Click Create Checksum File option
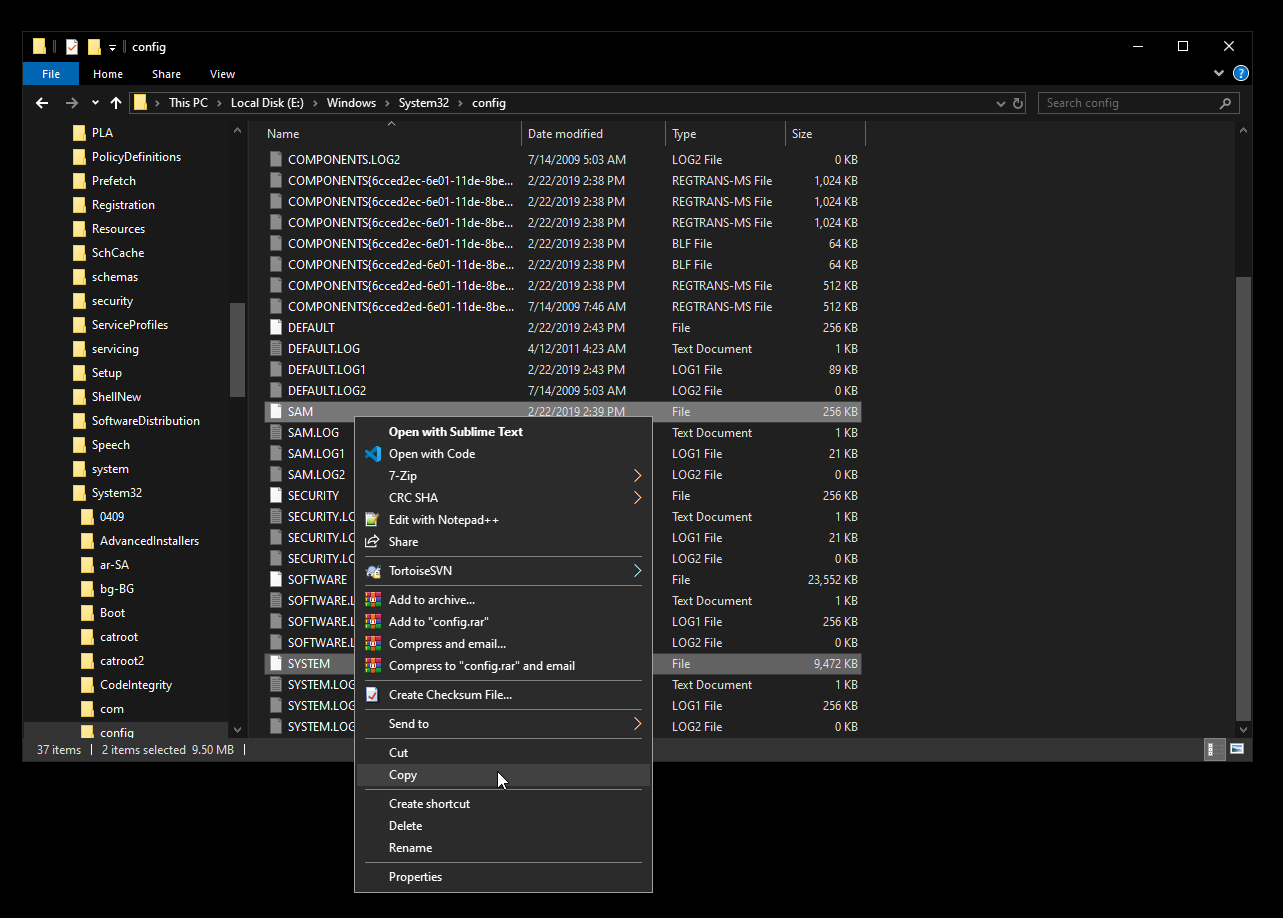 [450, 695]
